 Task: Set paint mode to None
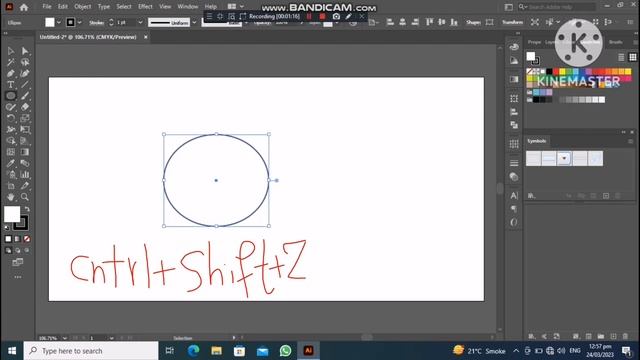coord(27,239)
